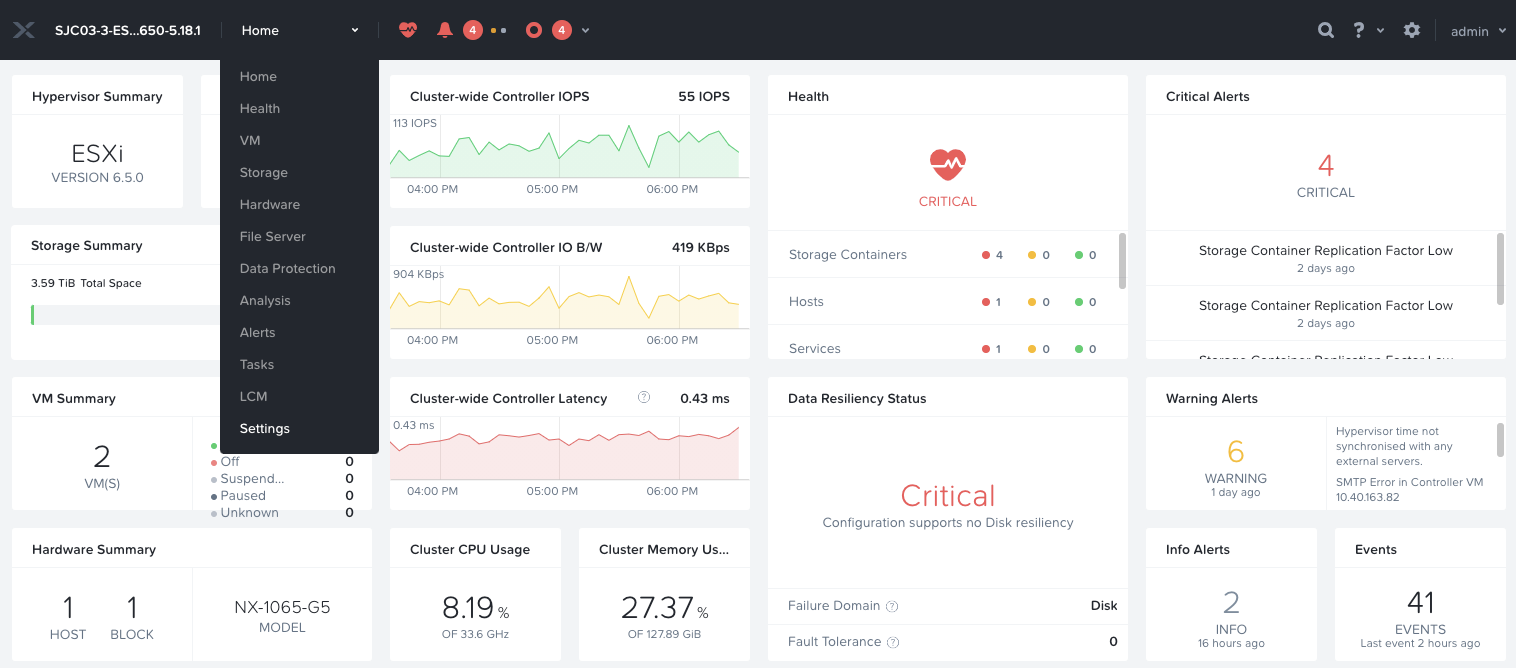Expand the Home view dropdown

300,30
